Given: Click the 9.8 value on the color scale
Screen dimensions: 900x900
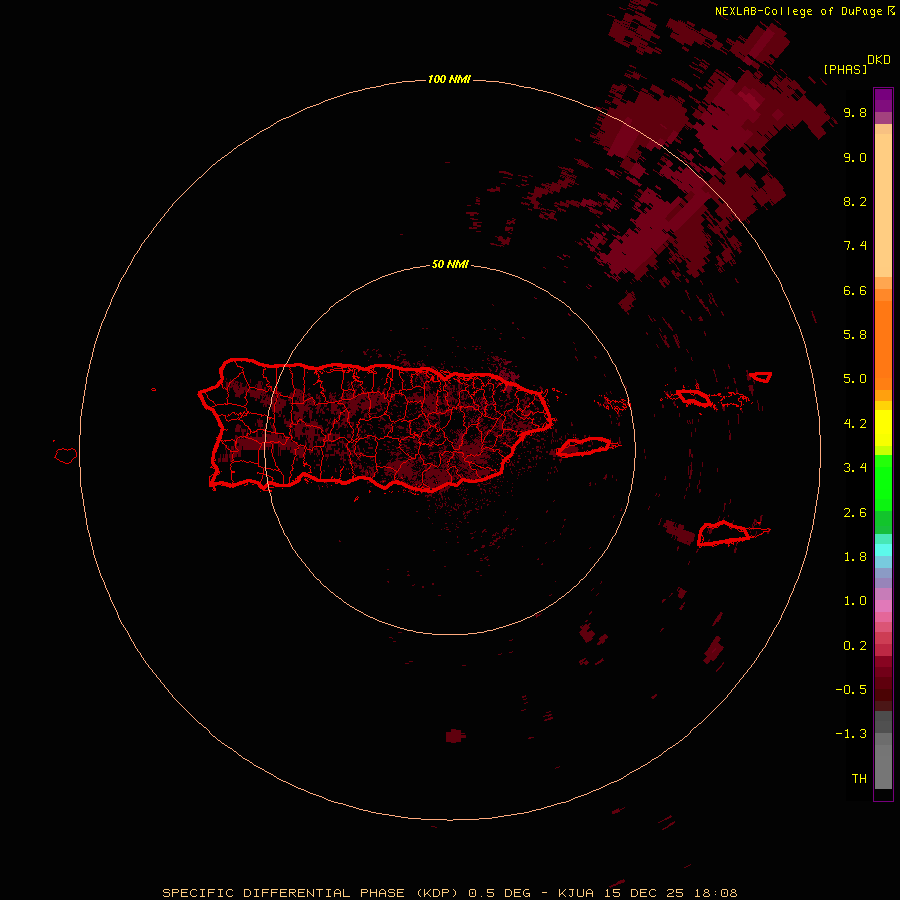Looking at the screenshot, I should coord(855,112).
